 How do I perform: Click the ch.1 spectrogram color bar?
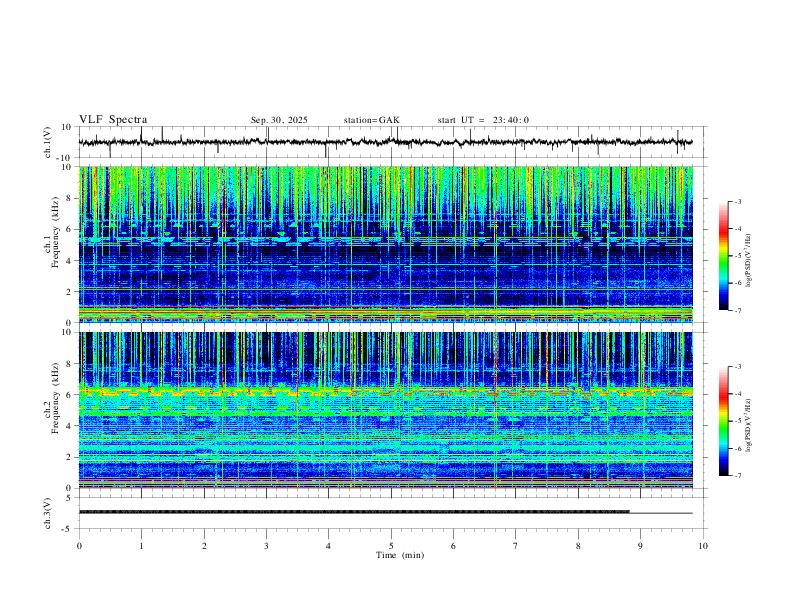(x=723, y=256)
